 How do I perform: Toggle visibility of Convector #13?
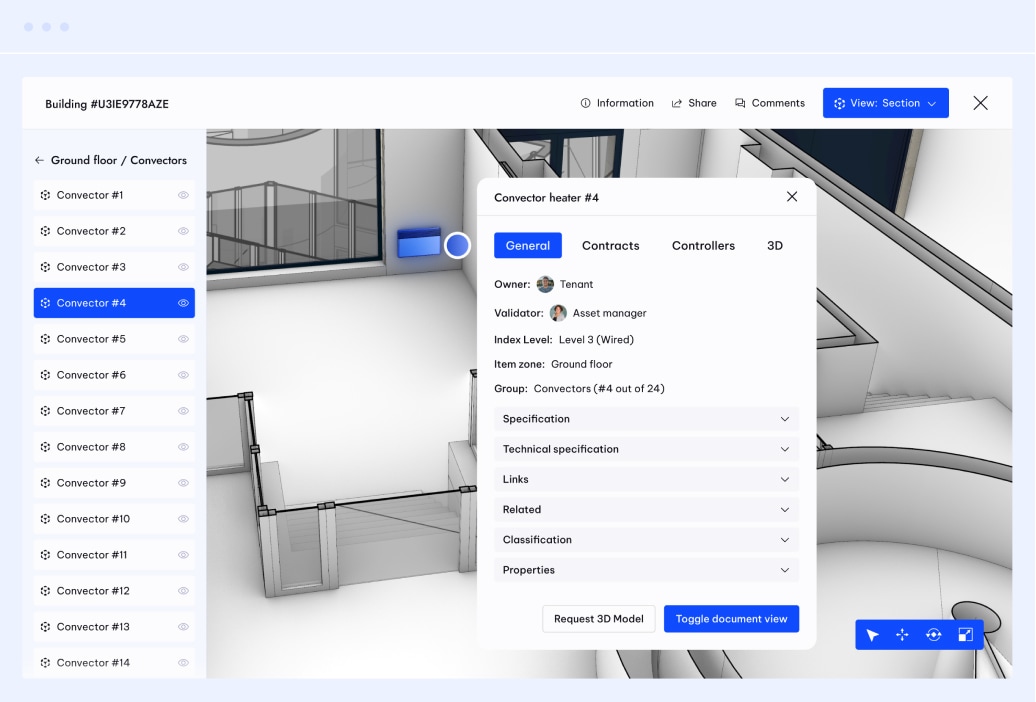coord(184,627)
